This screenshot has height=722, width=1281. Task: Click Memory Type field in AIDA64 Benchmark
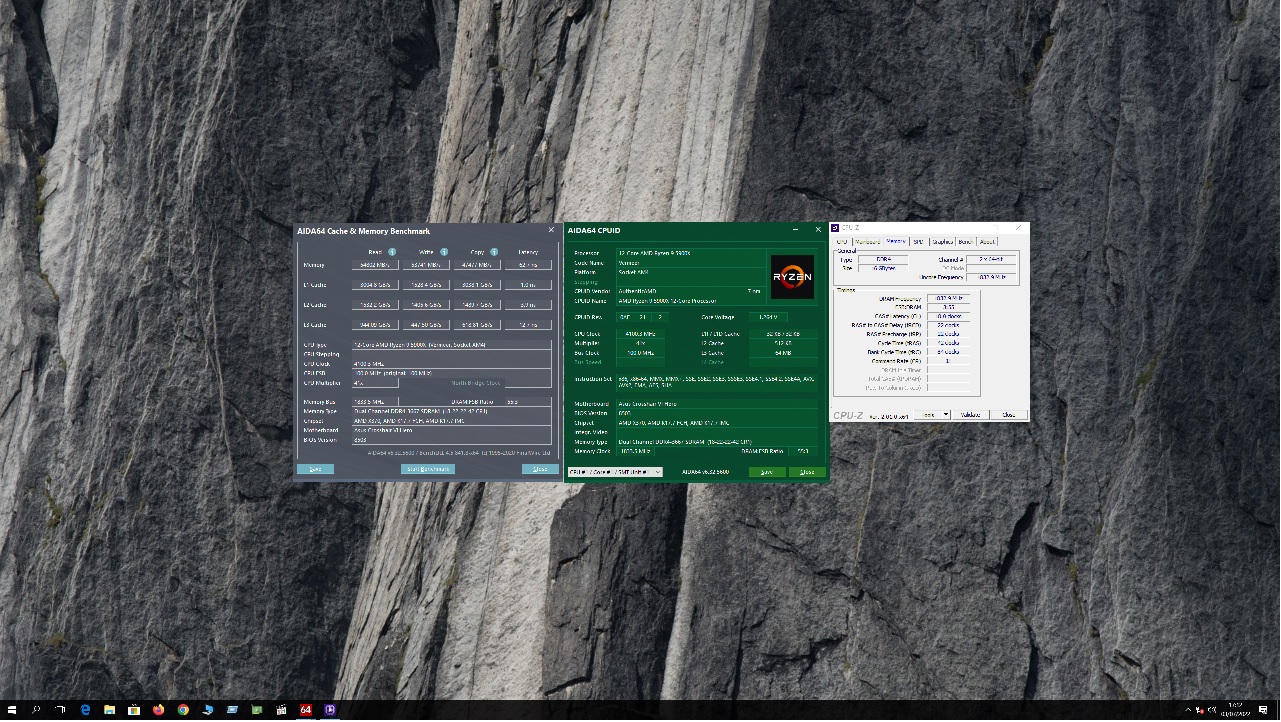pos(451,411)
